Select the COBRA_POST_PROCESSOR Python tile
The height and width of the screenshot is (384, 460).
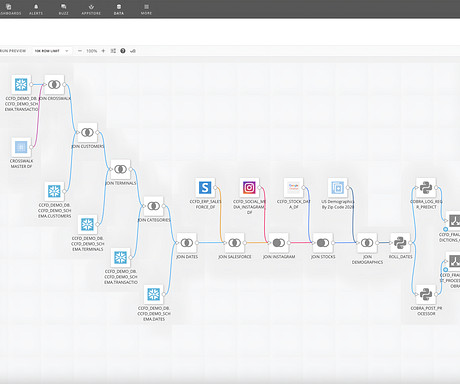coord(426,294)
